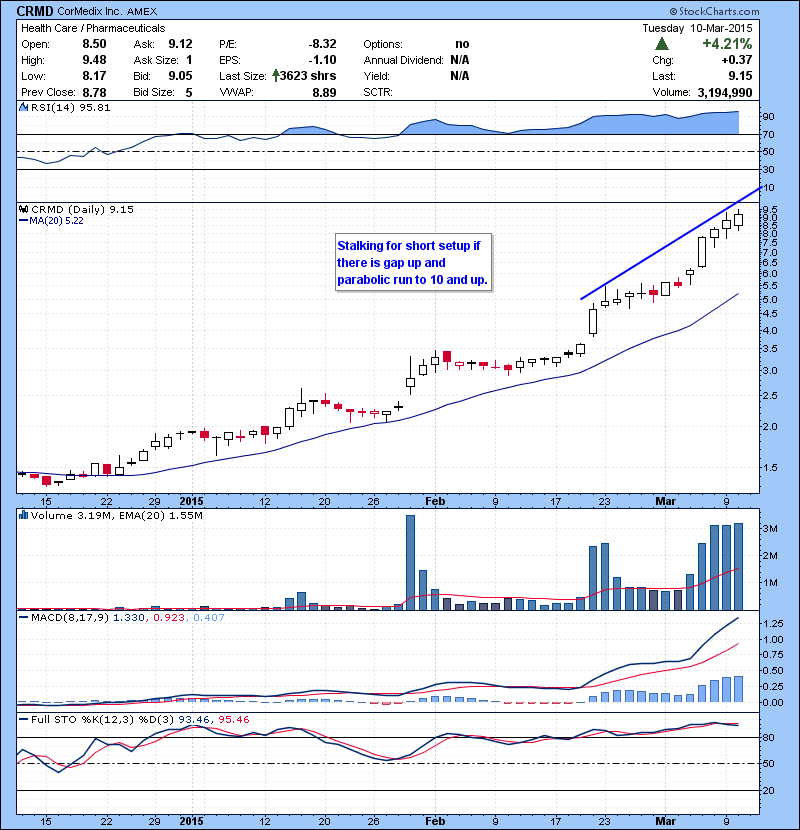Click the 'SCTR:' label
Viewport: 800px width, 830px height.
(x=378, y=93)
